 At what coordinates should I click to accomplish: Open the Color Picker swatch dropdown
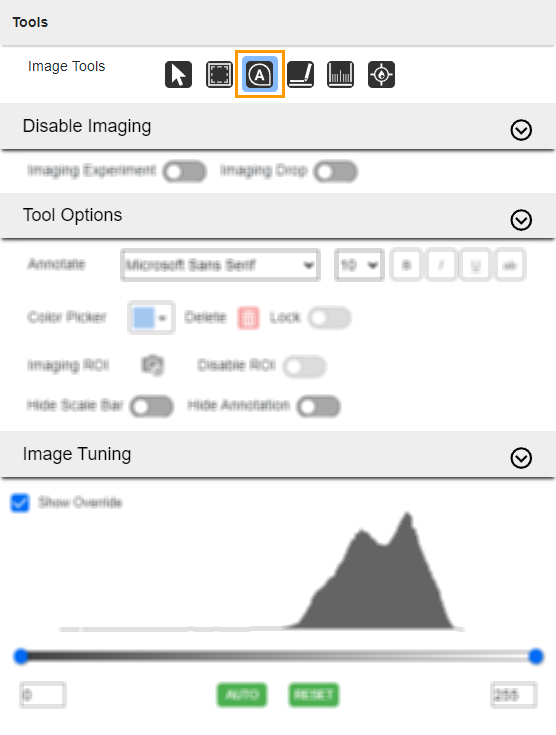[x=151, y=318]
